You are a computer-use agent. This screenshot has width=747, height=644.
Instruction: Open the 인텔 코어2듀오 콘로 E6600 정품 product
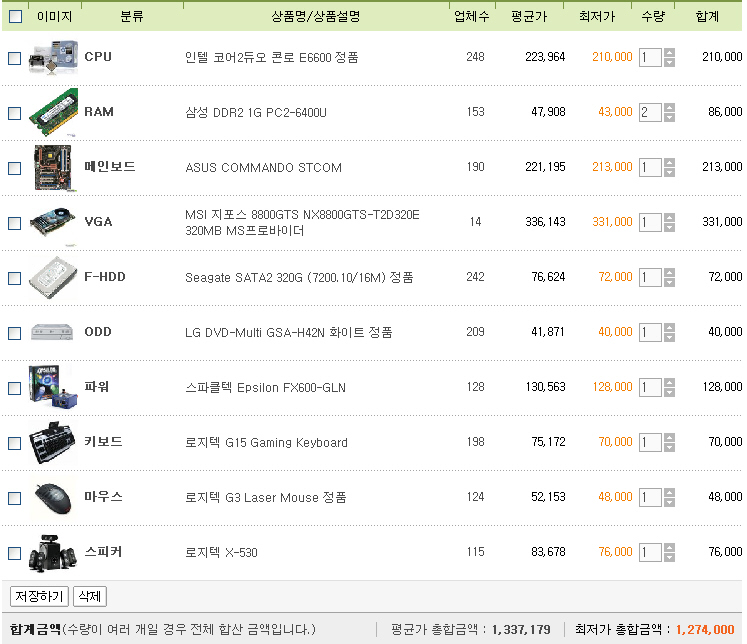(272, 58)
